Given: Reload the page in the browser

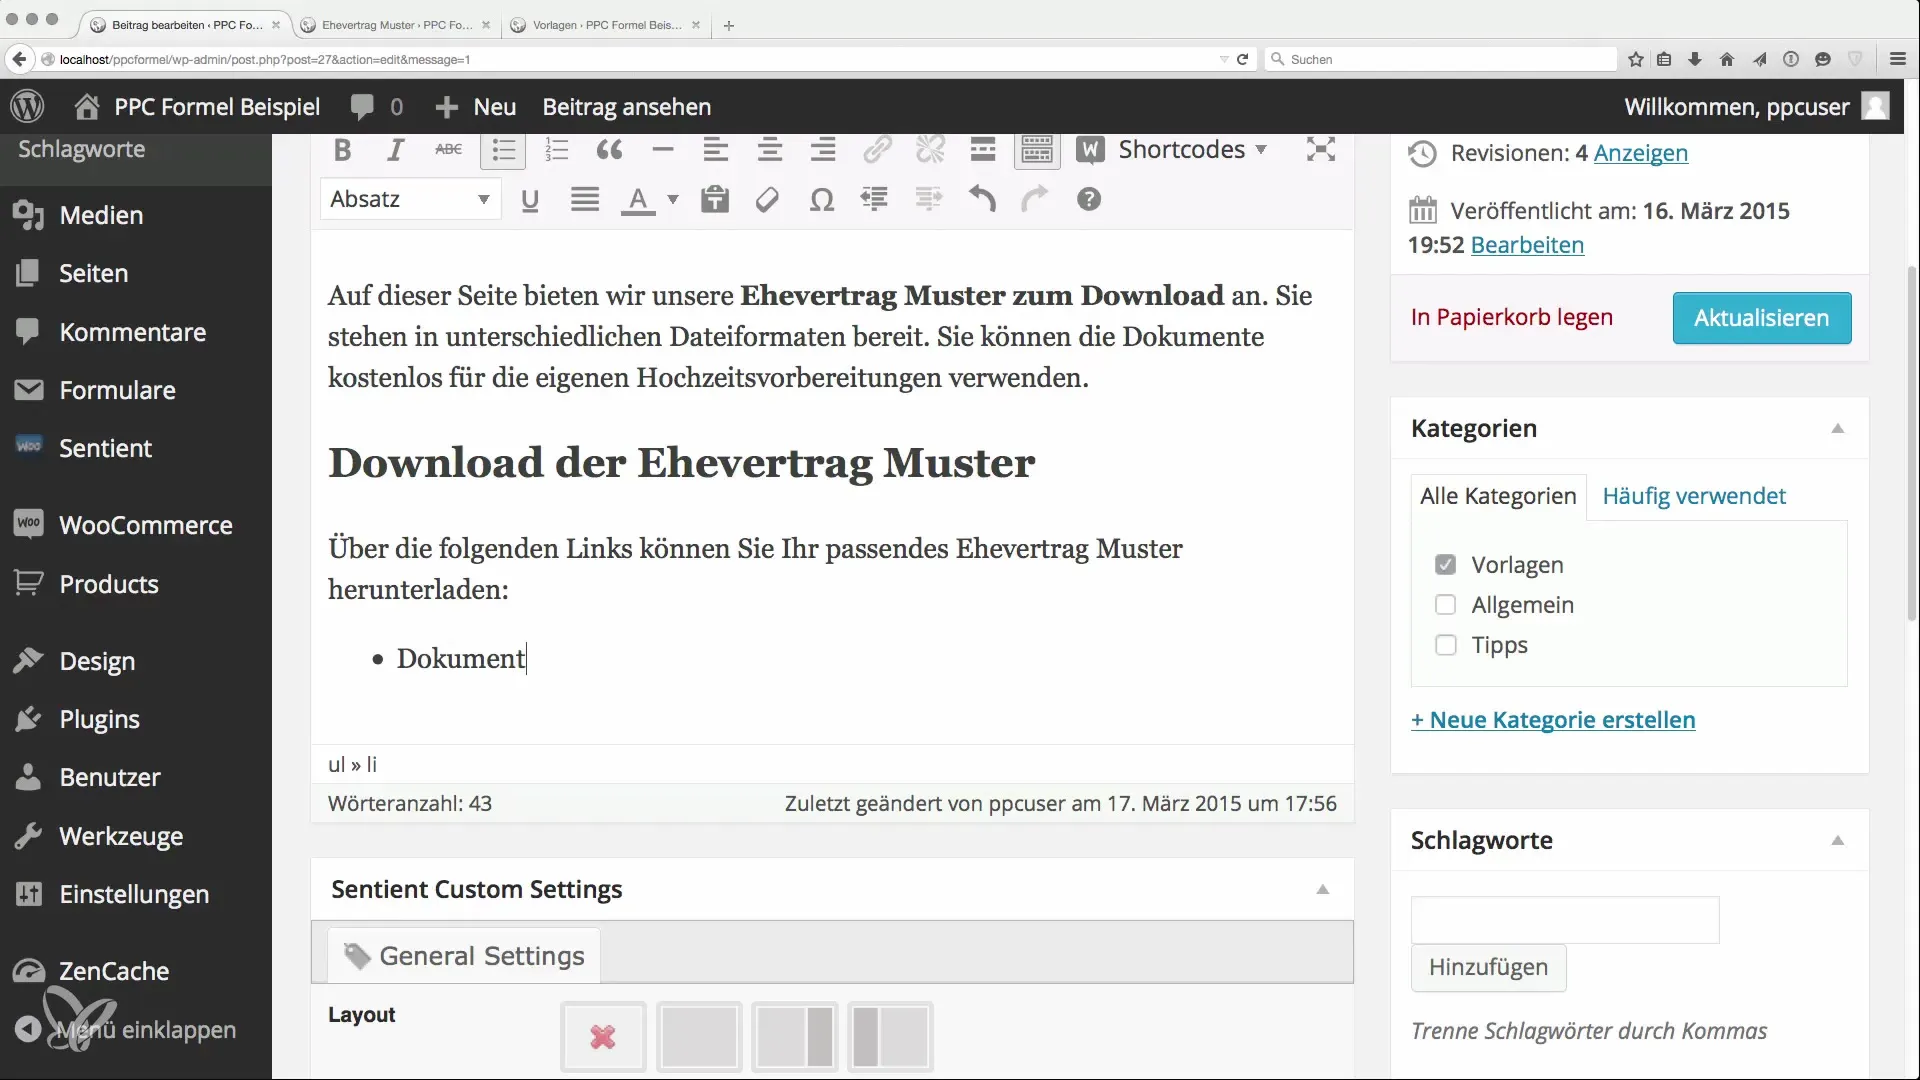Looking at the screenshot, I should 1242,59.
